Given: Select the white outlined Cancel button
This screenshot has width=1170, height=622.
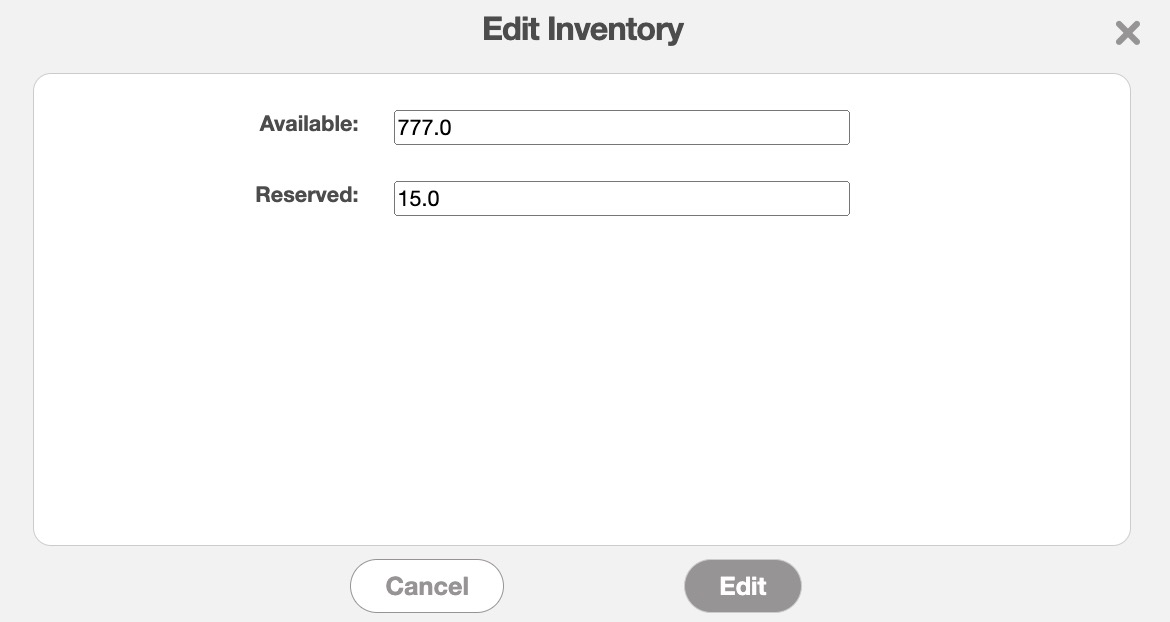Looking at the screenshot, I should [x=427, y=586].
